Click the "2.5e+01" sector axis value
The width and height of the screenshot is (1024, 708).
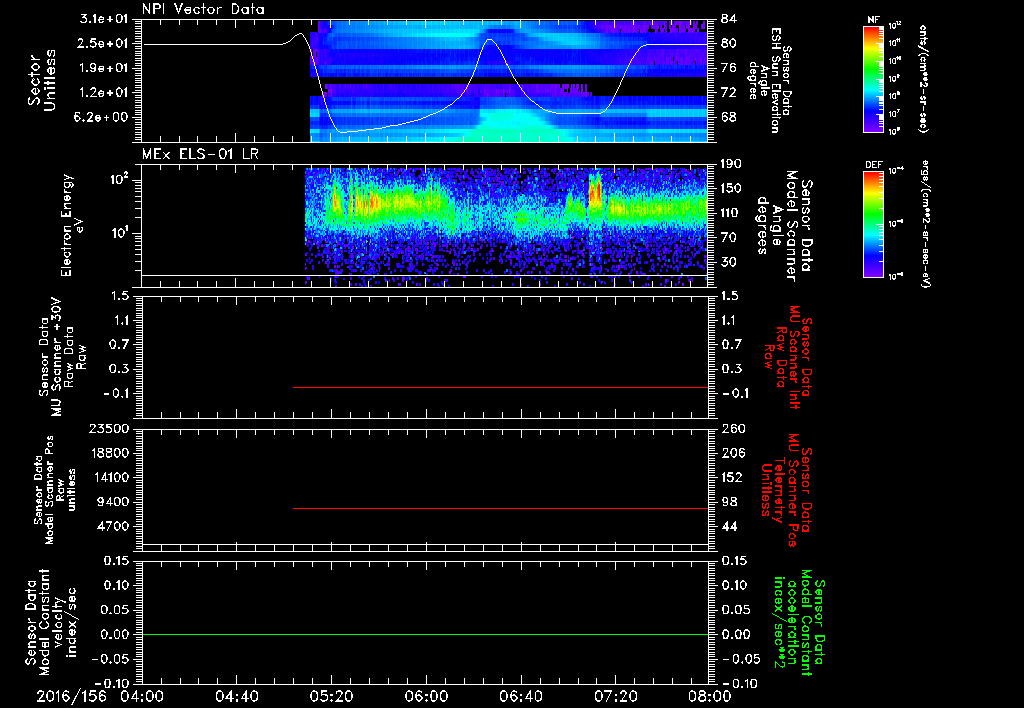[104, 43]
